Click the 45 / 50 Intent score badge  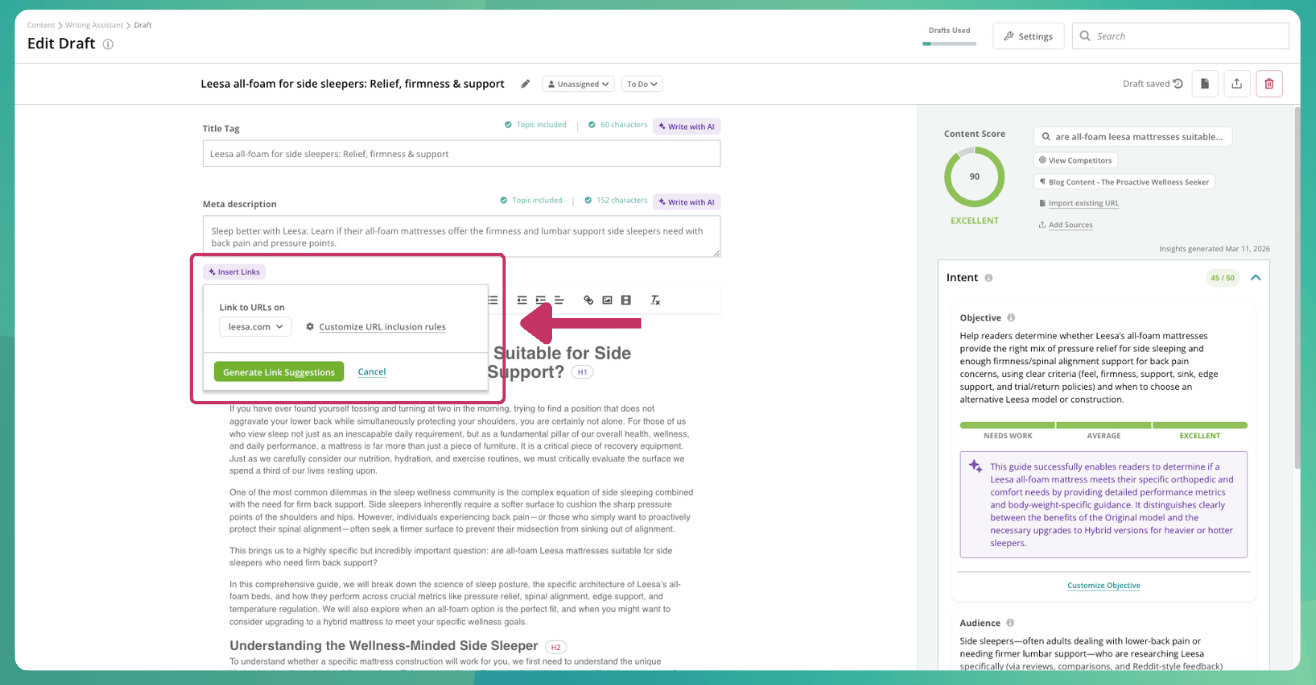point(1221,278)
